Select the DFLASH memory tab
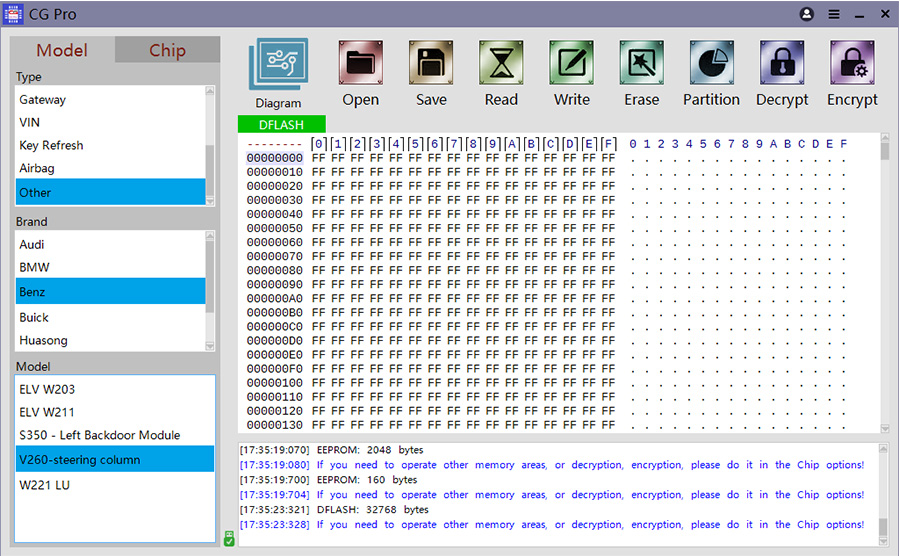This screenshot has width=900, height=556. coord(281,124)
